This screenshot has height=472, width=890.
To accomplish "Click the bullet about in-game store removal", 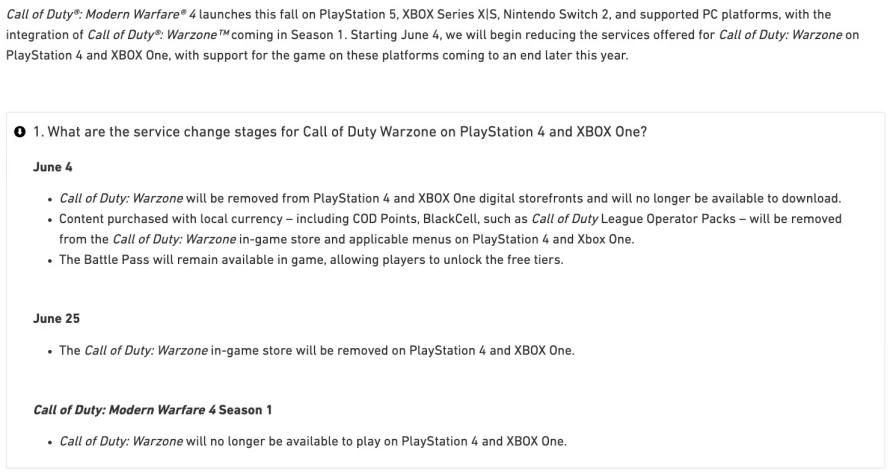I will pyautogui.click(x=317, y=351).
